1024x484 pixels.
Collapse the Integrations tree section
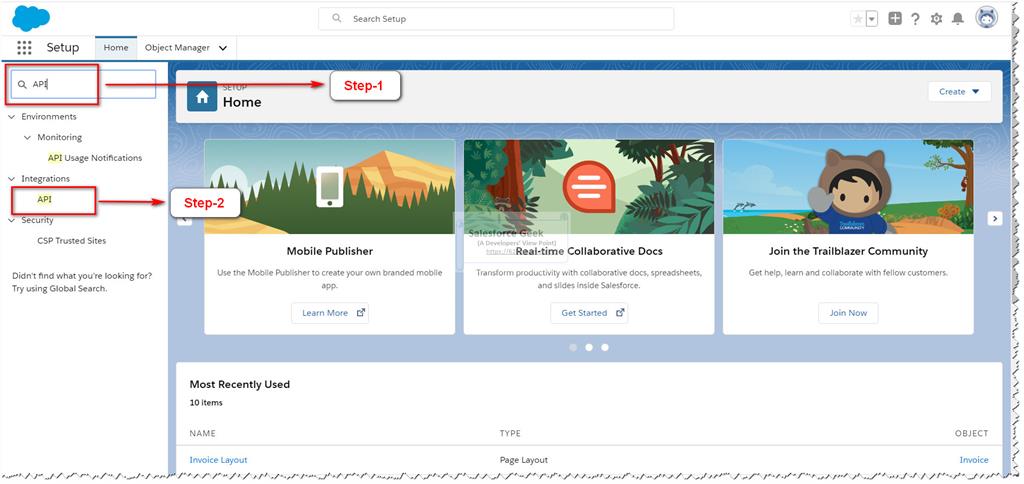tap(12, 178)
